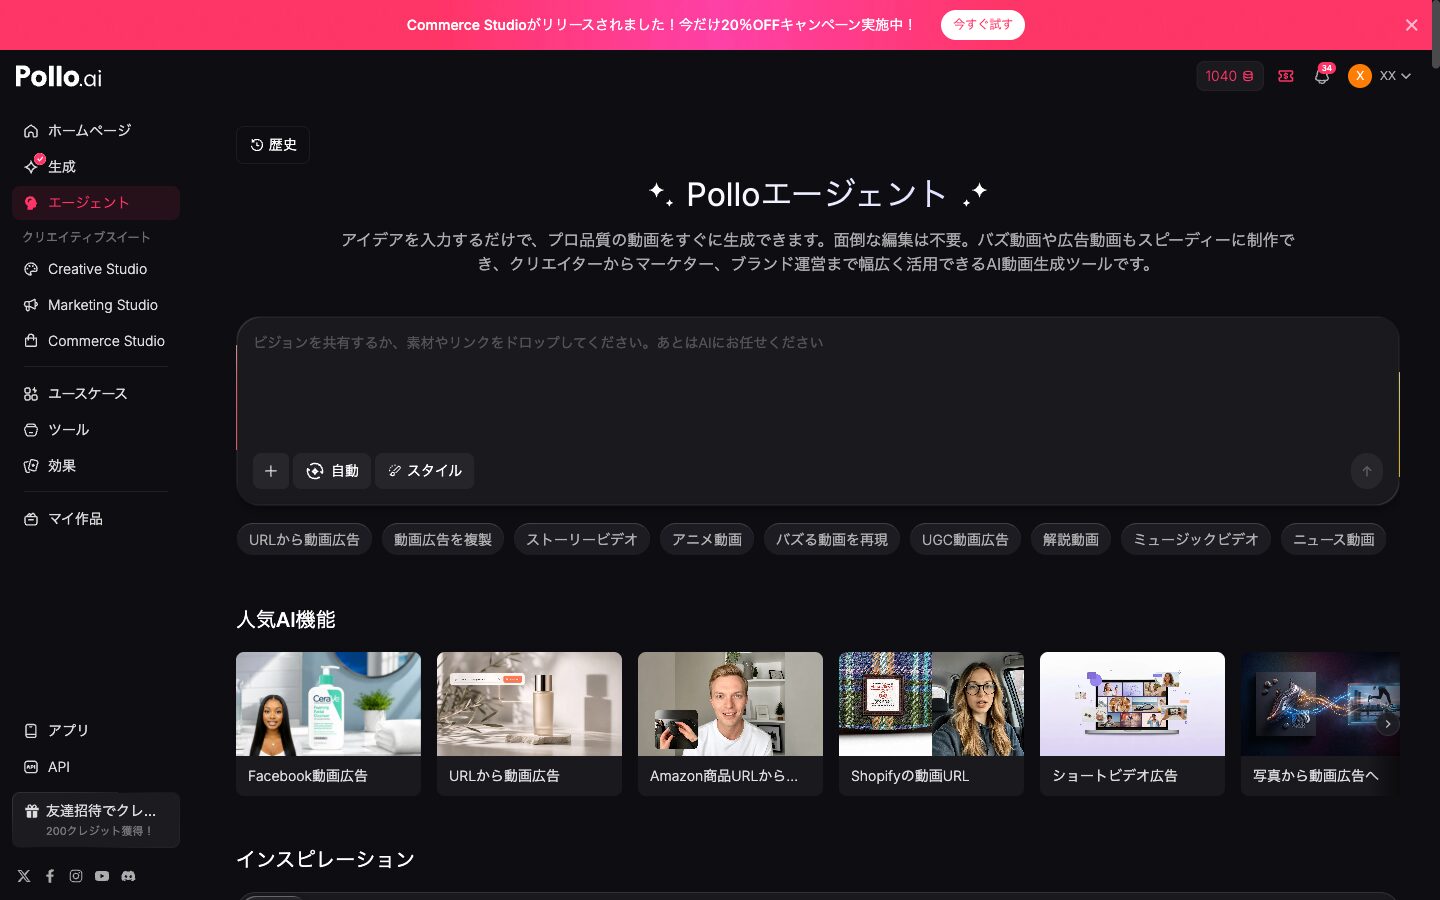The image size is (1440, 900).
Task: Open the YouTube social icon
Action: pos(102,876)
